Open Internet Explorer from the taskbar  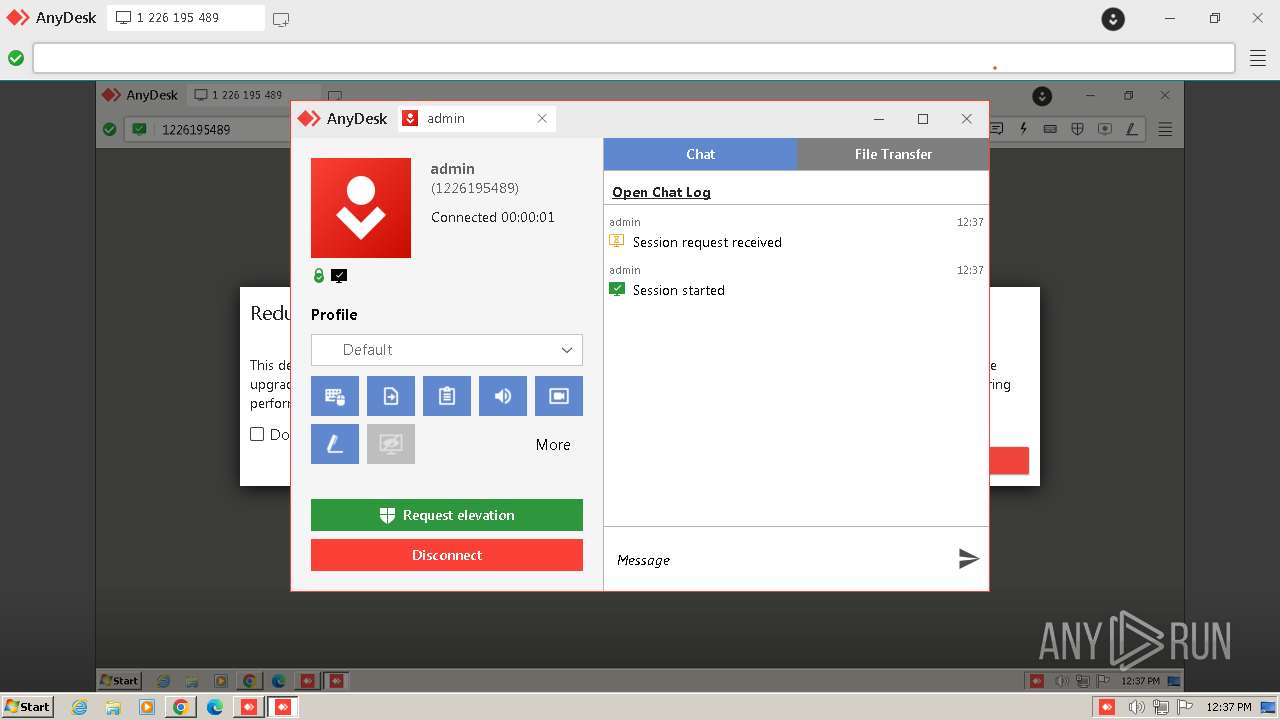point(80,707)
